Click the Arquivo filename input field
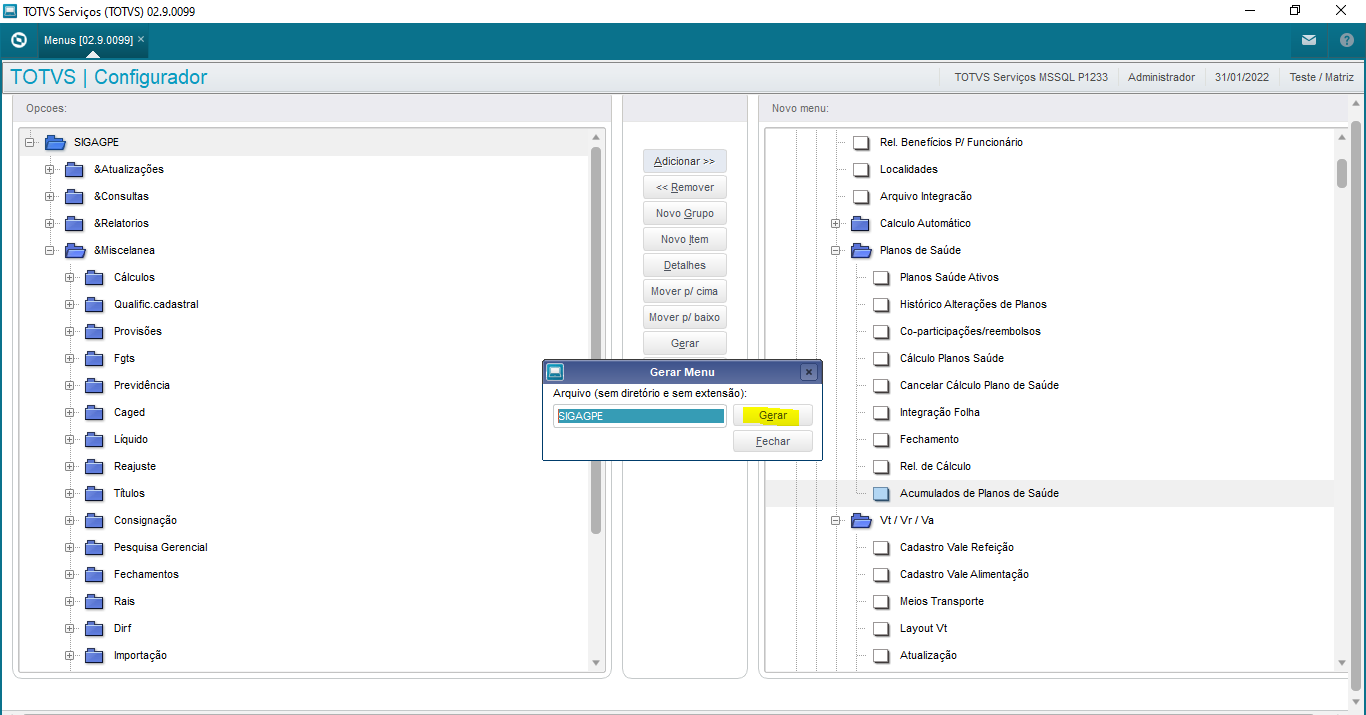 pyautogui.click(x=641, y=416)
